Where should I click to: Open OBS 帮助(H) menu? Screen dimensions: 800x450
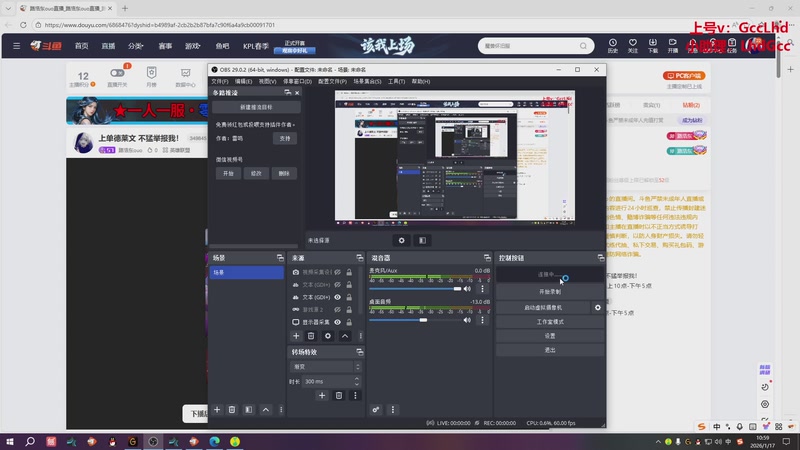[421, 82]
